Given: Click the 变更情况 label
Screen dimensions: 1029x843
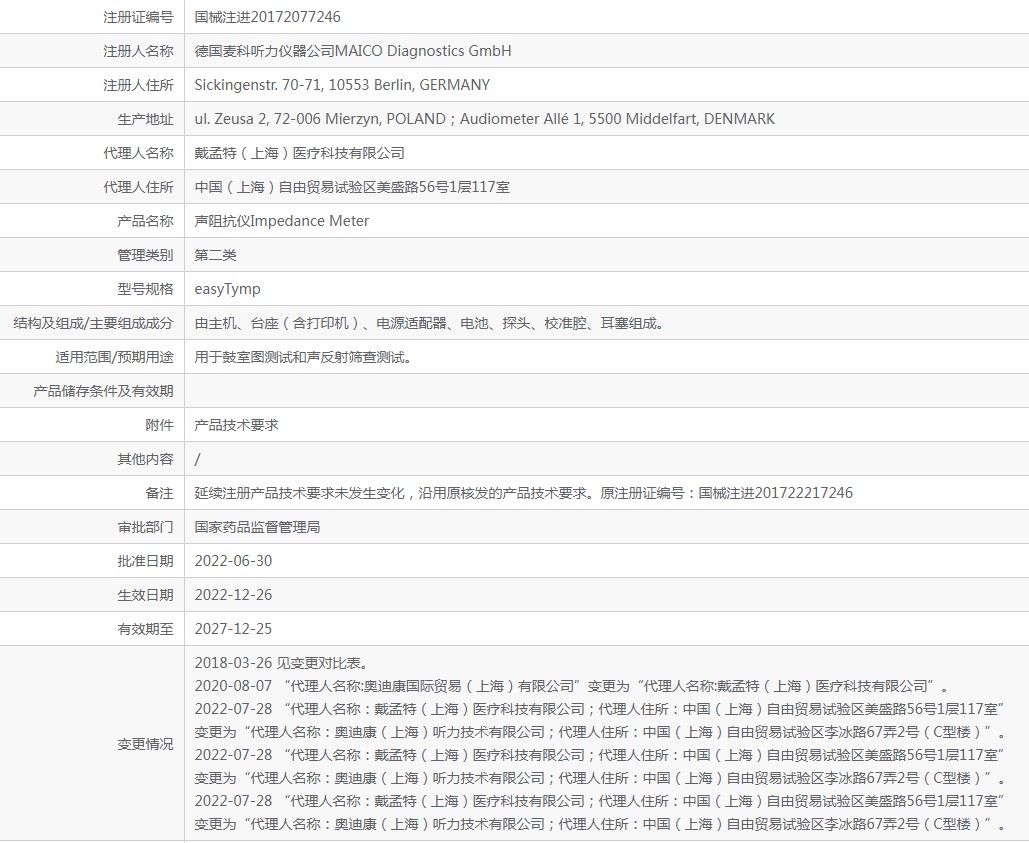Looking at the screenshot, I should [145, 744].
